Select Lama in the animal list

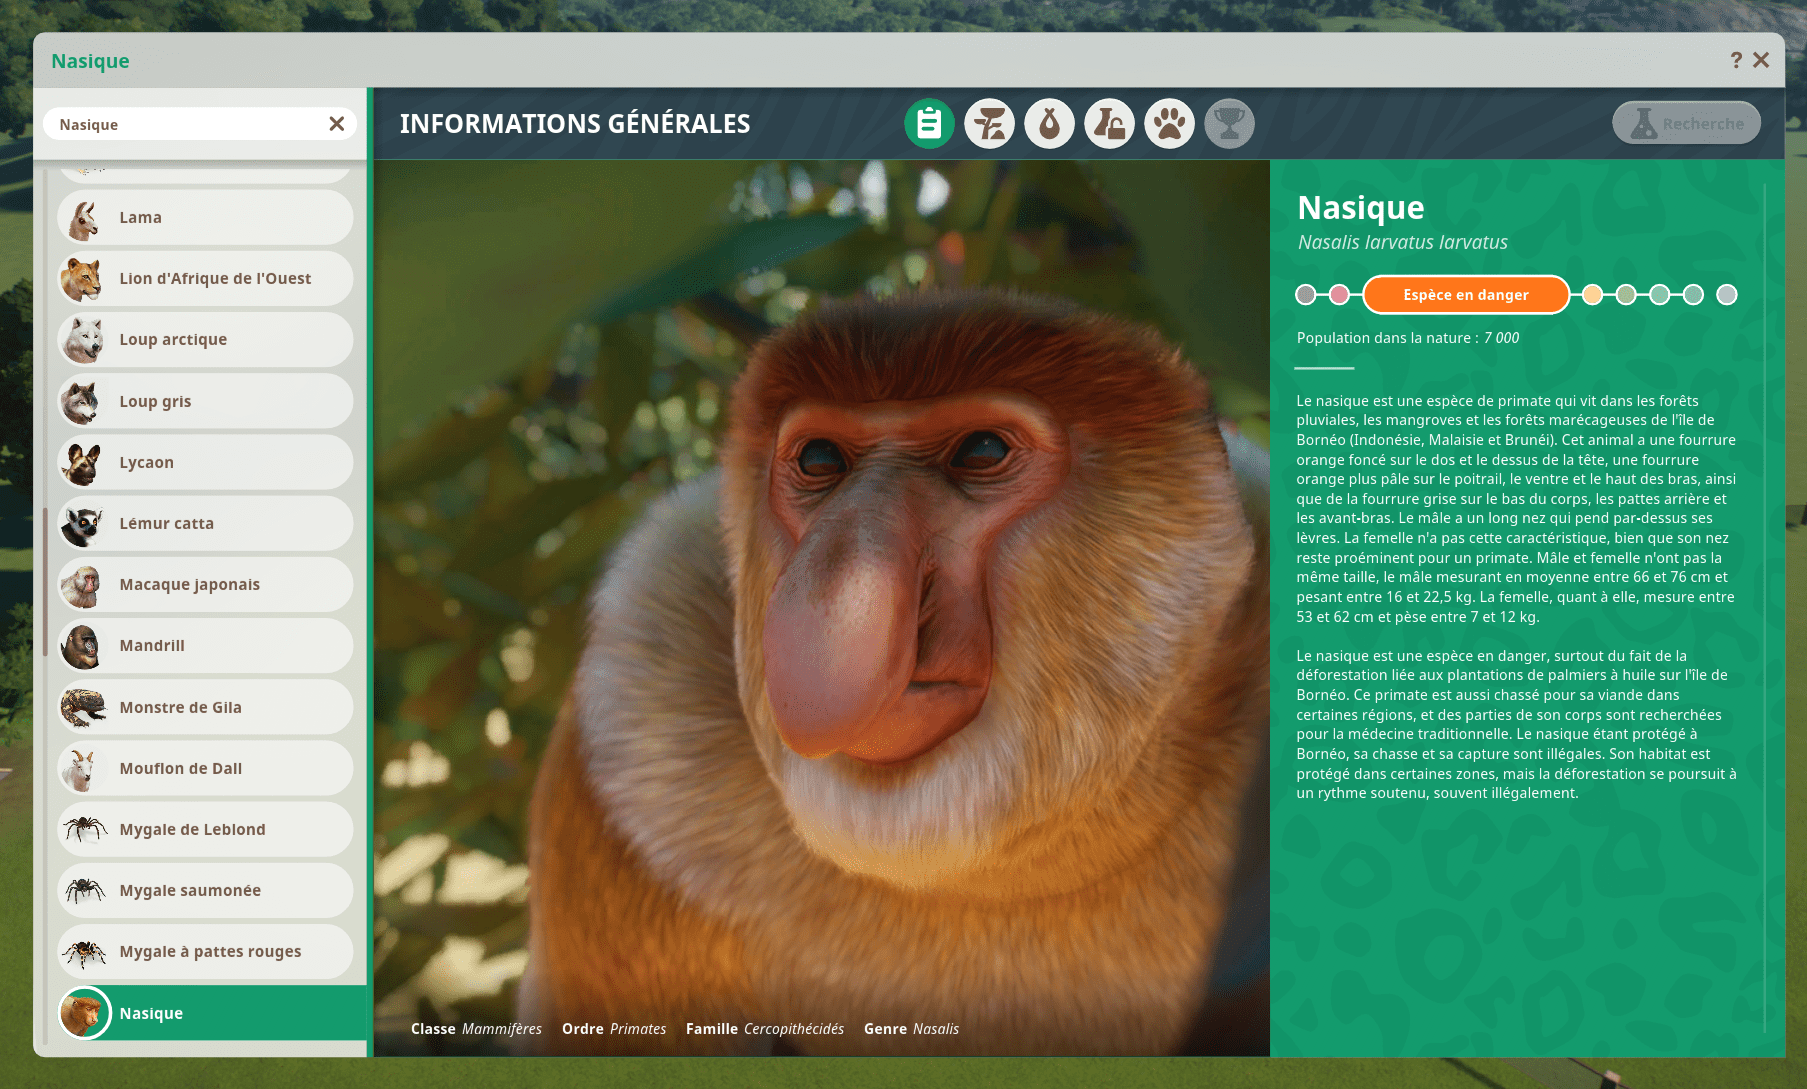pos(205,217)
